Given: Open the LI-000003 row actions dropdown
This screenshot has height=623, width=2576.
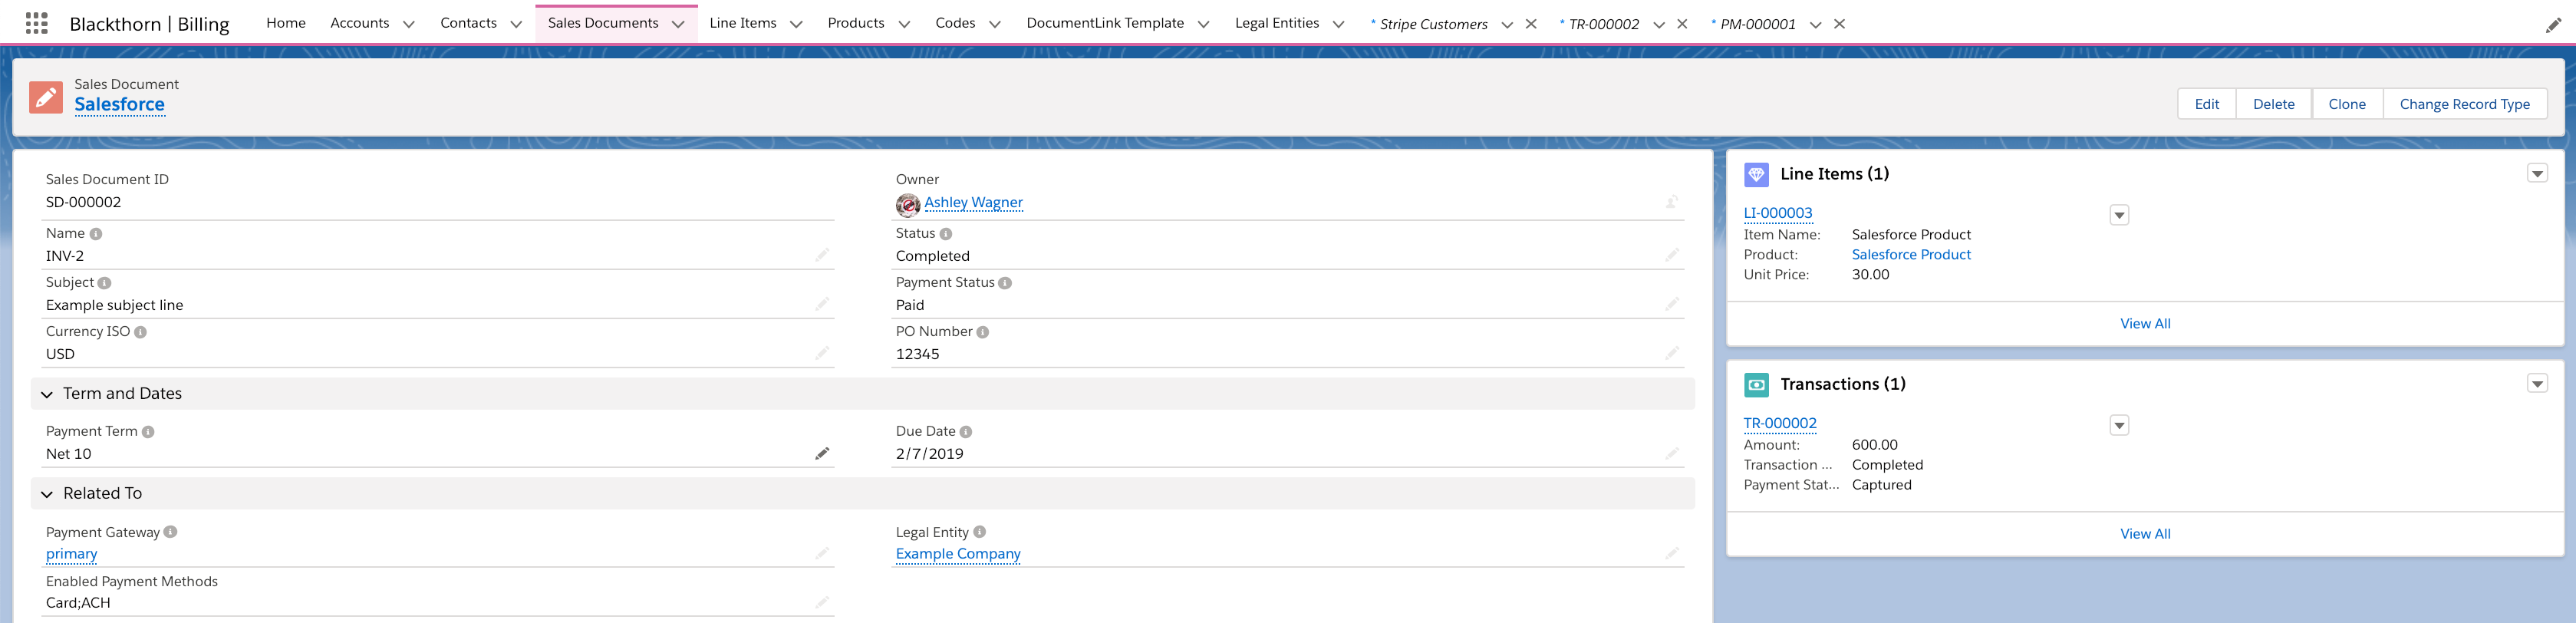Looking at the screenshot, I should point(2119,216).
